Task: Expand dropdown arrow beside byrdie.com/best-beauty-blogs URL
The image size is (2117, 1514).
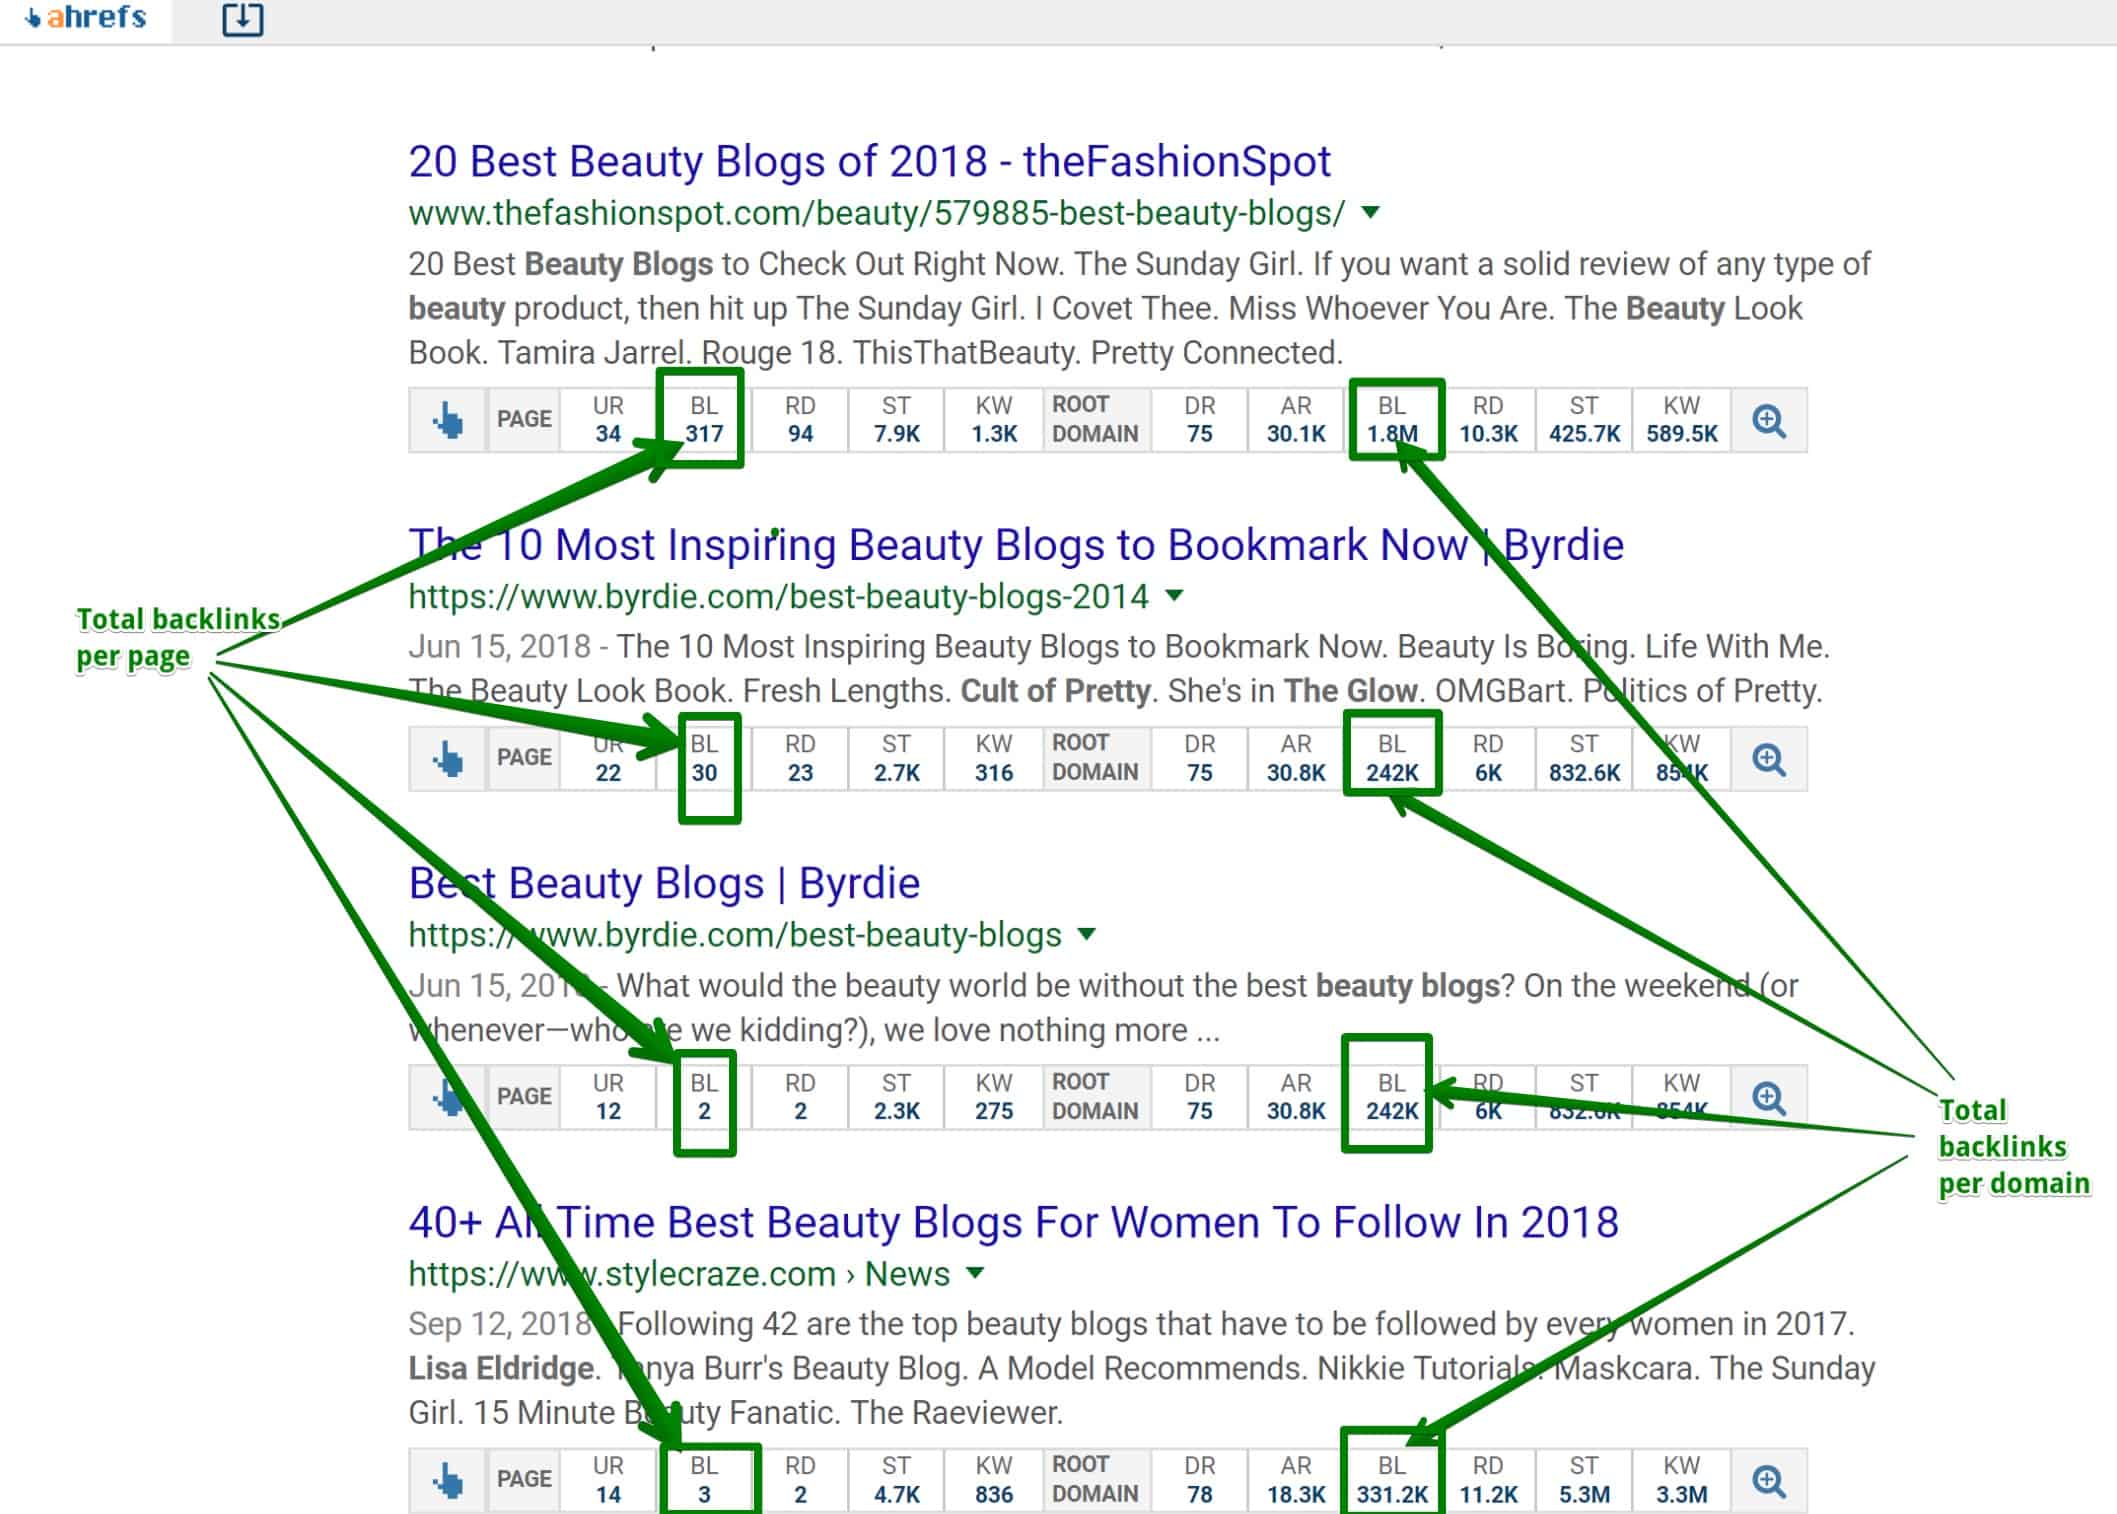Action: (1087, 935)
